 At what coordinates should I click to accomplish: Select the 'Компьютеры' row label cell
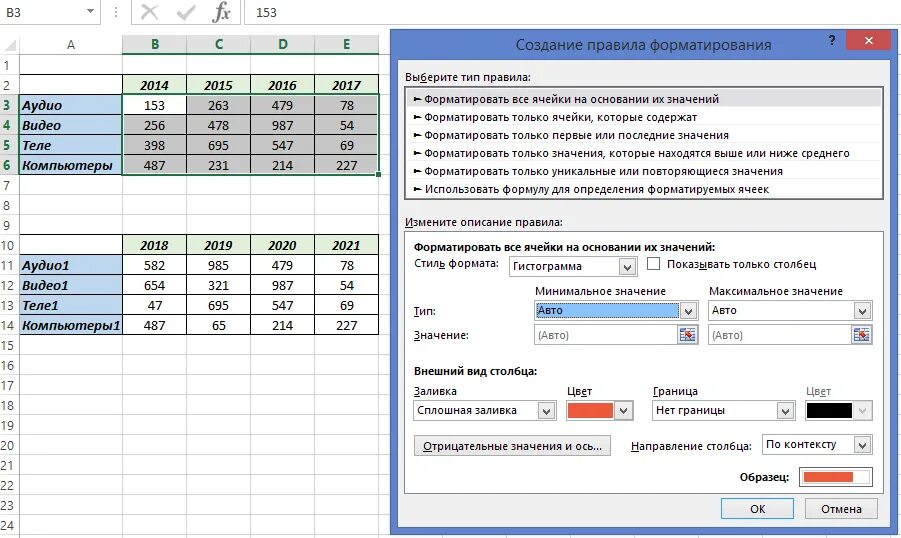71,166
